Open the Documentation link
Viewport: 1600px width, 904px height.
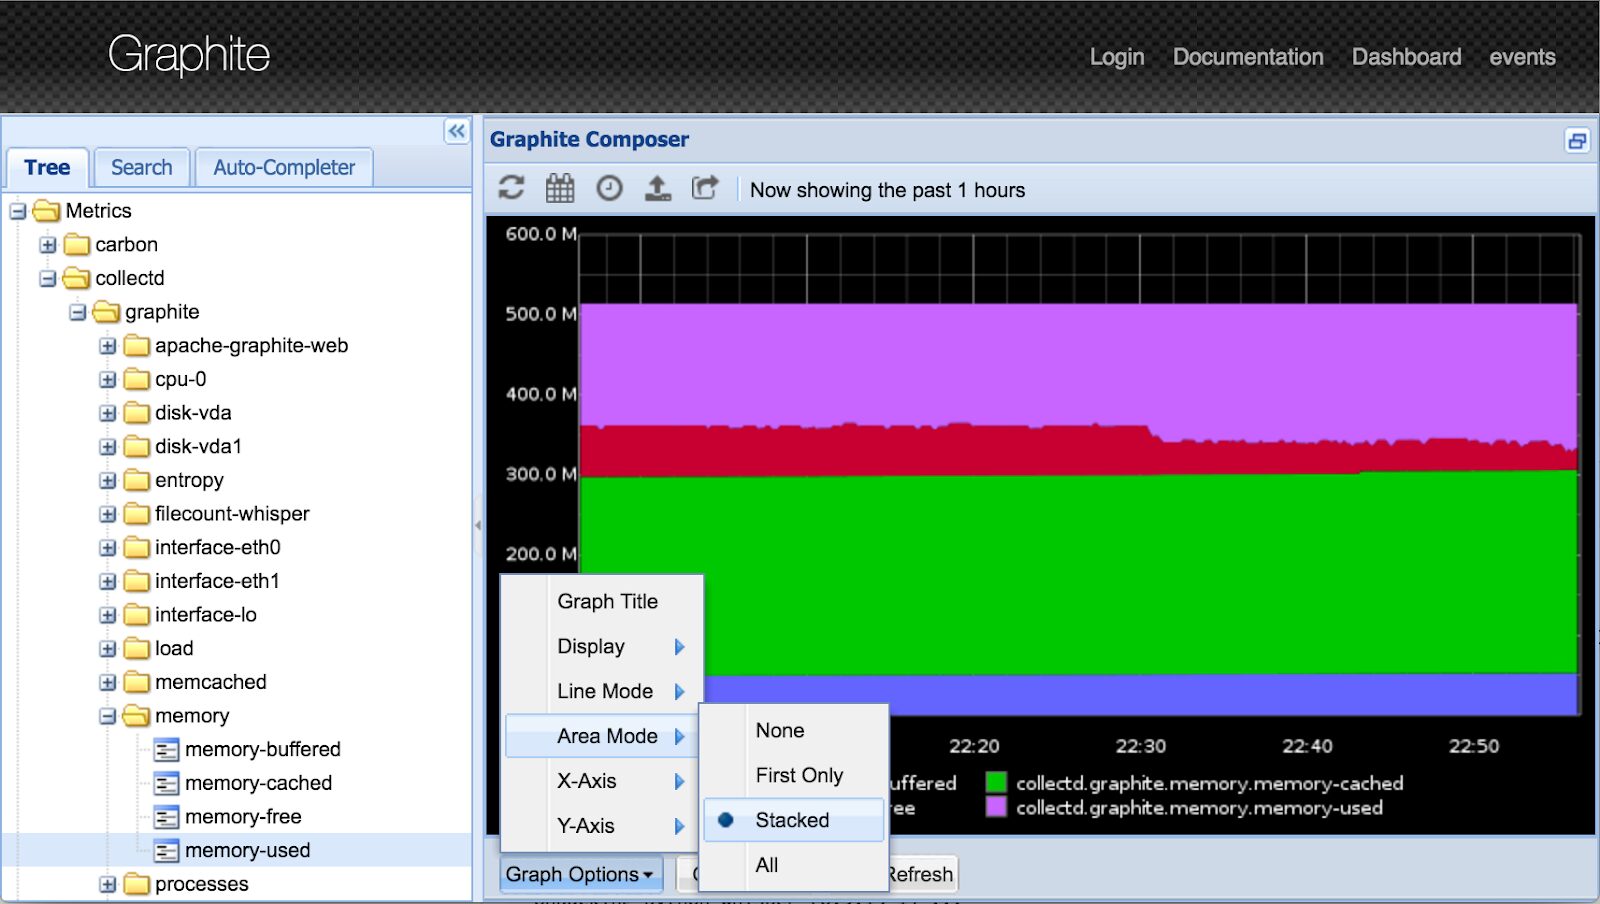[x=1248, y=57]
